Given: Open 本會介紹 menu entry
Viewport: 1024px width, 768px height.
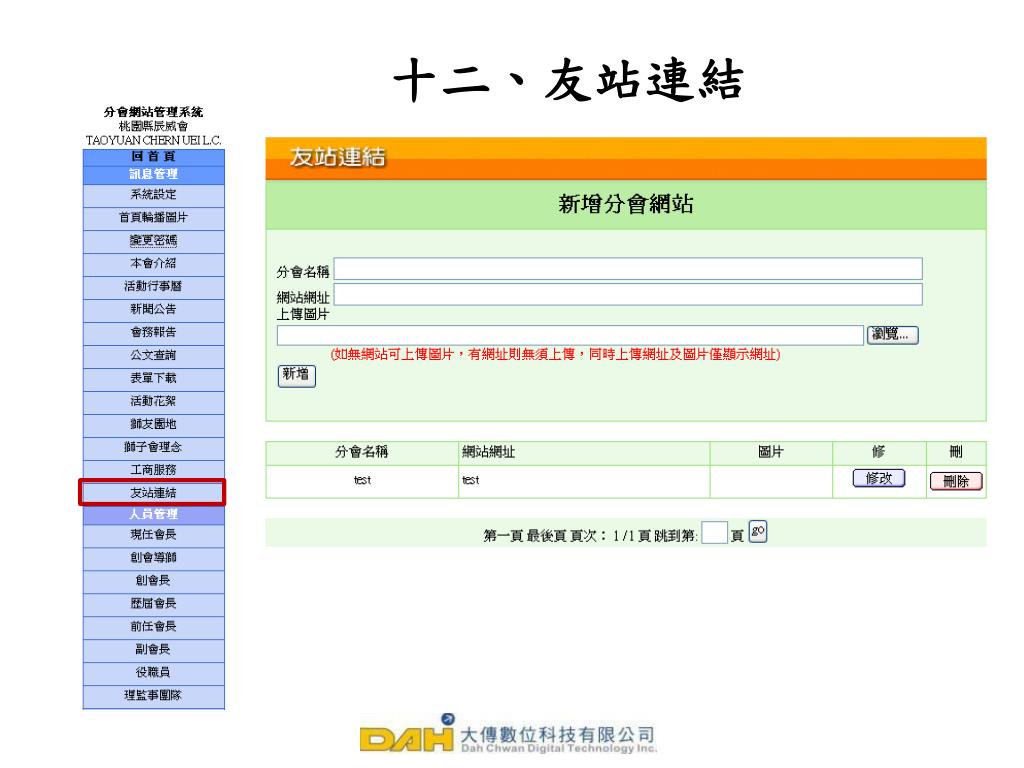Looking at the screenshot, I should point(153,263).
